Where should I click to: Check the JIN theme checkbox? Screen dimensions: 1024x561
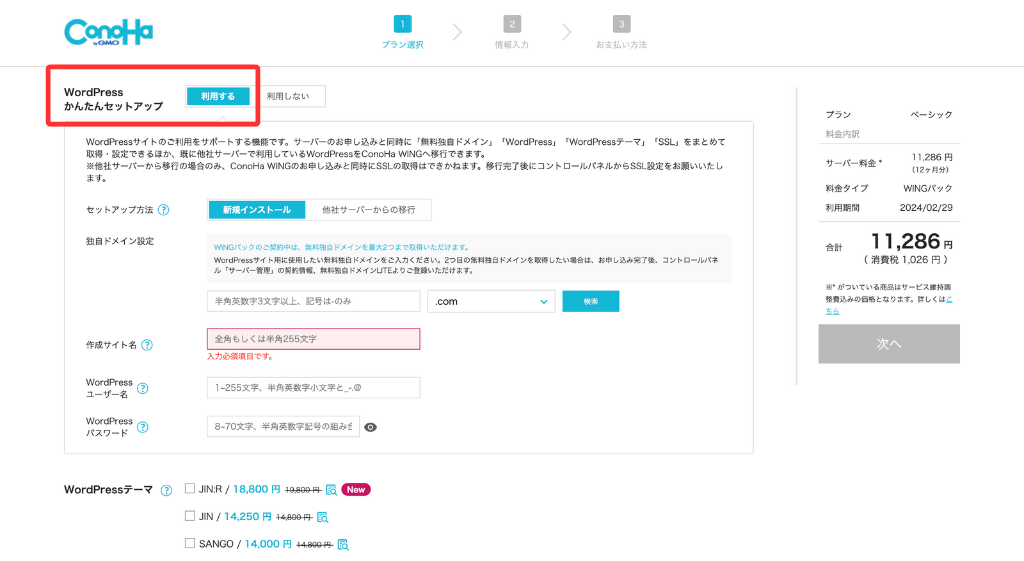pos(190,516)
